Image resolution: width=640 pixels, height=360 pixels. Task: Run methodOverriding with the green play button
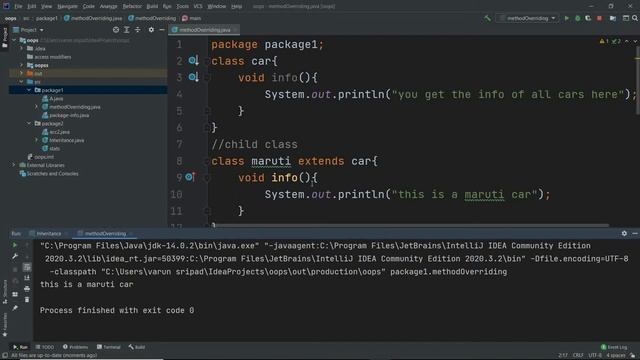[x=567, y=18]
